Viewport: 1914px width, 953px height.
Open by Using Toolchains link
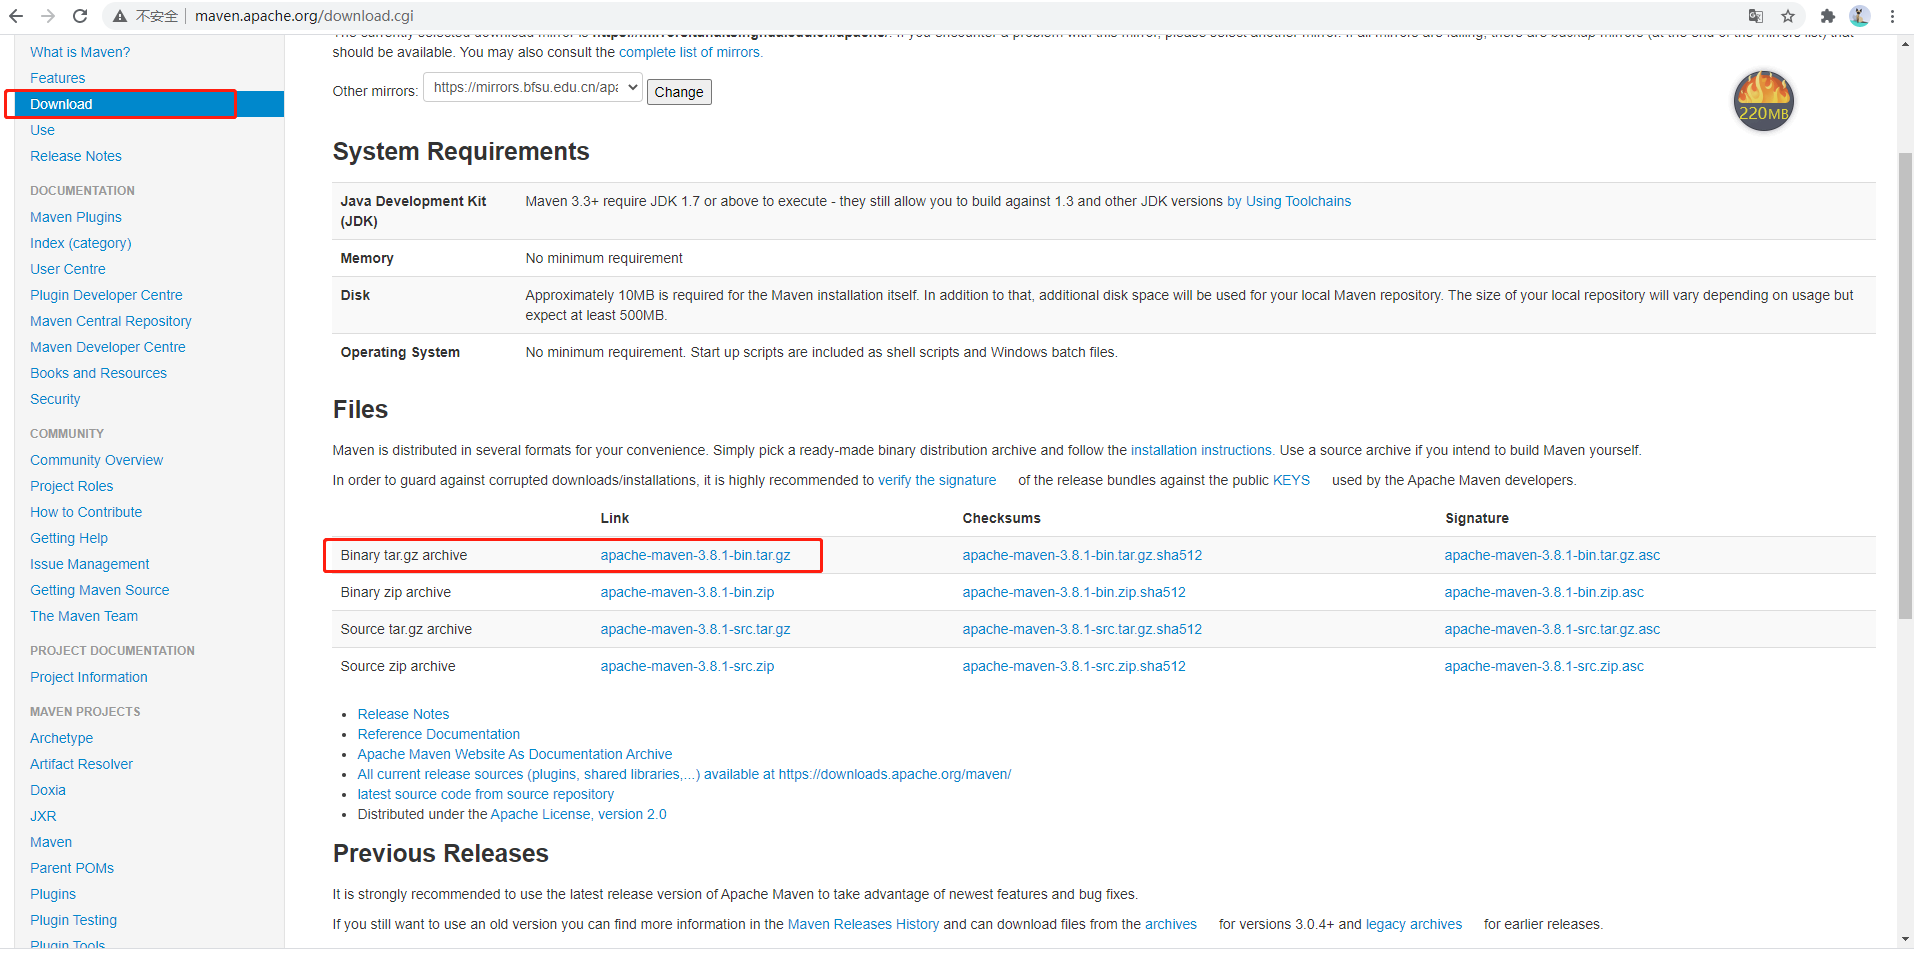pos(1289,201)
